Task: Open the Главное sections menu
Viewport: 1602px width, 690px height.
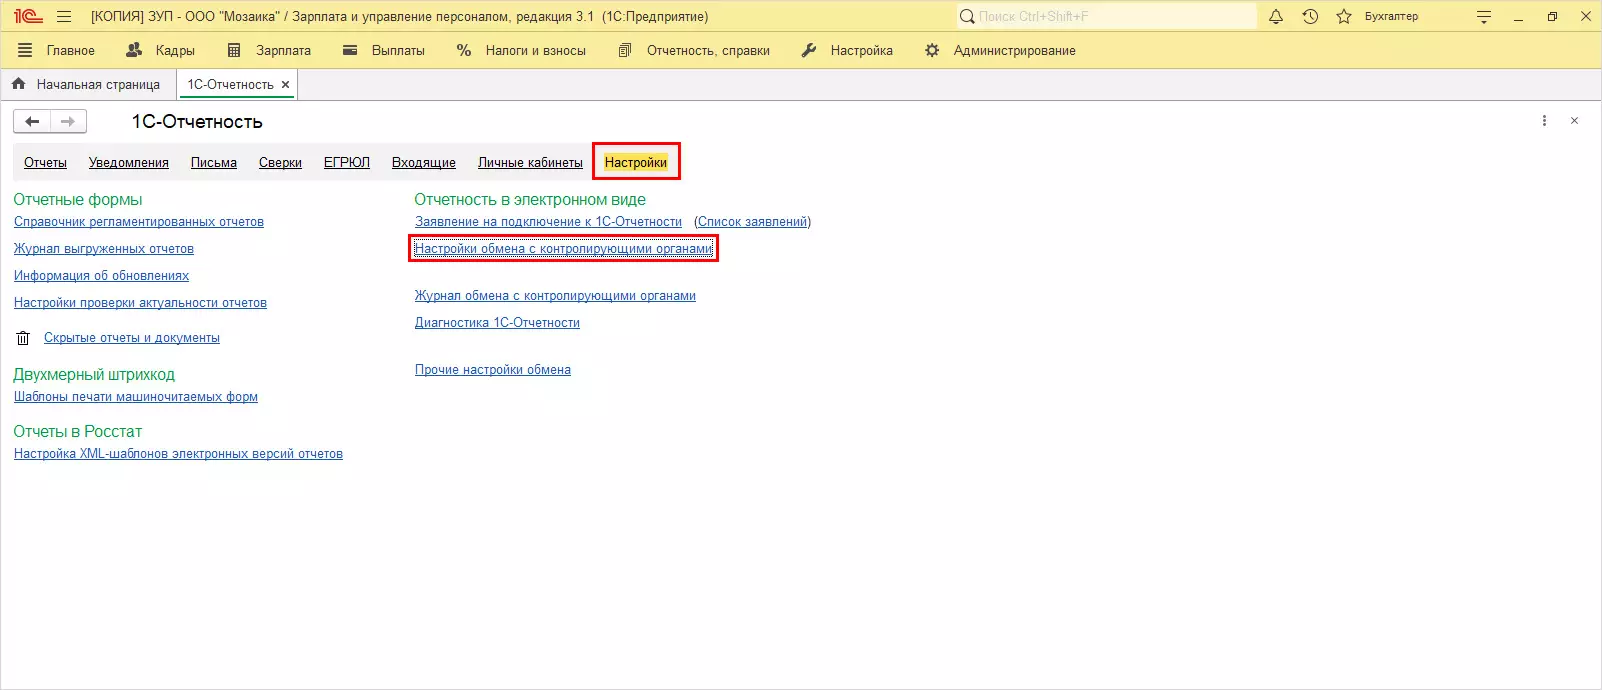Action: click(56, 50)
